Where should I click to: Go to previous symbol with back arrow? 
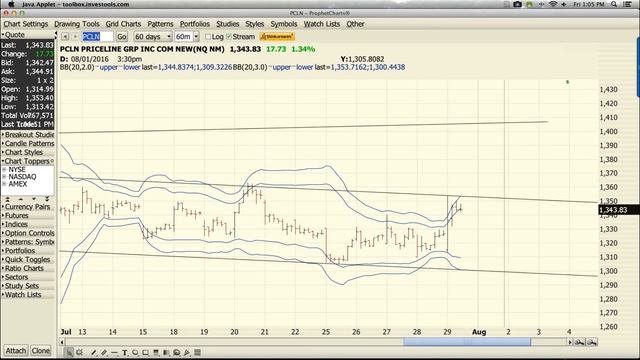(x=64, y=37)
